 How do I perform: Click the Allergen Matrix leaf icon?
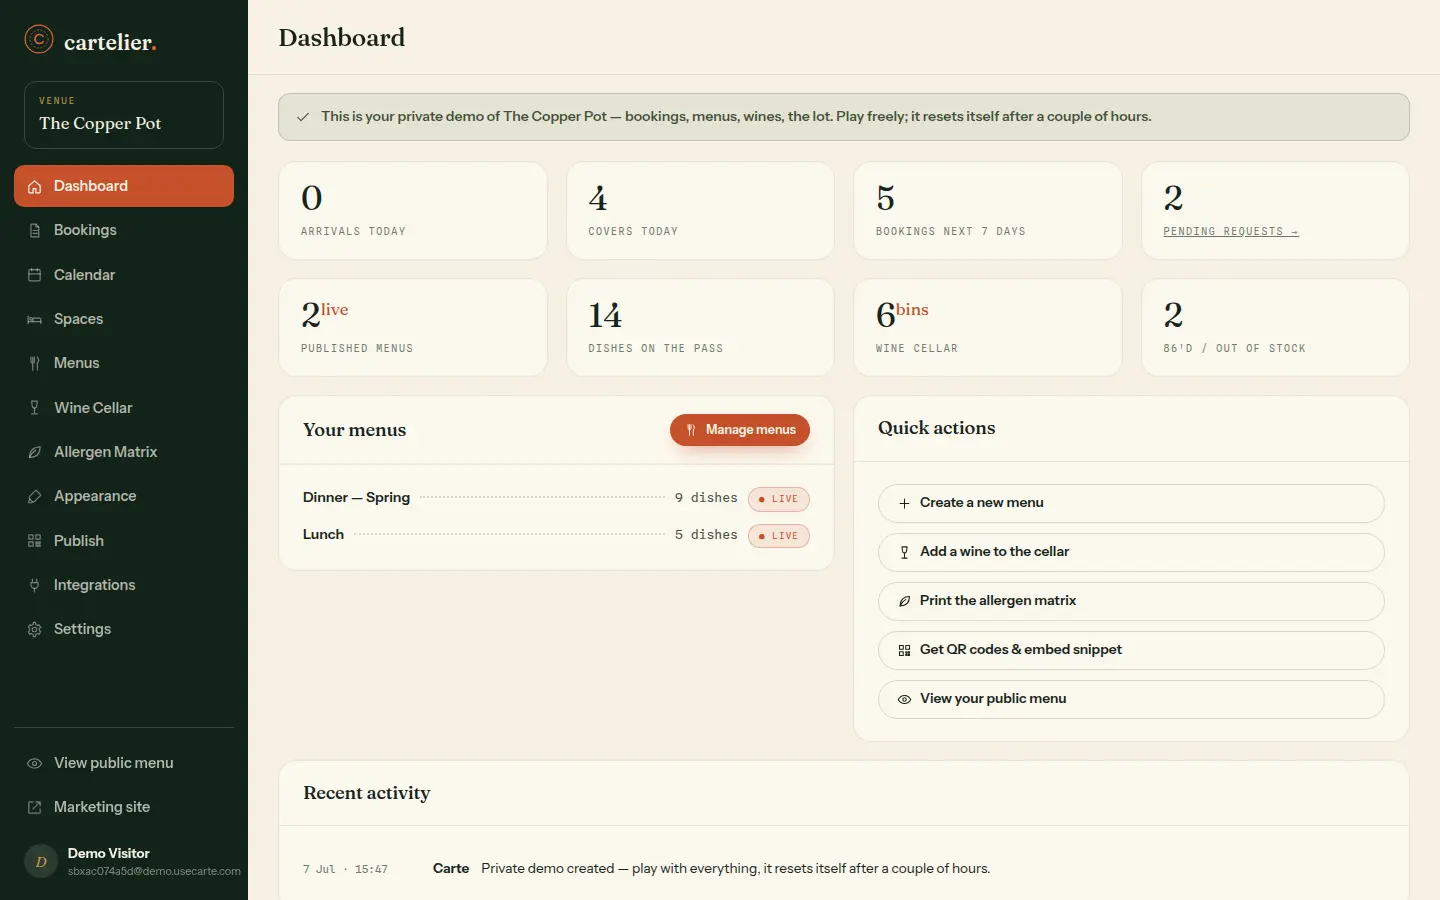click(x=35, y=453)
